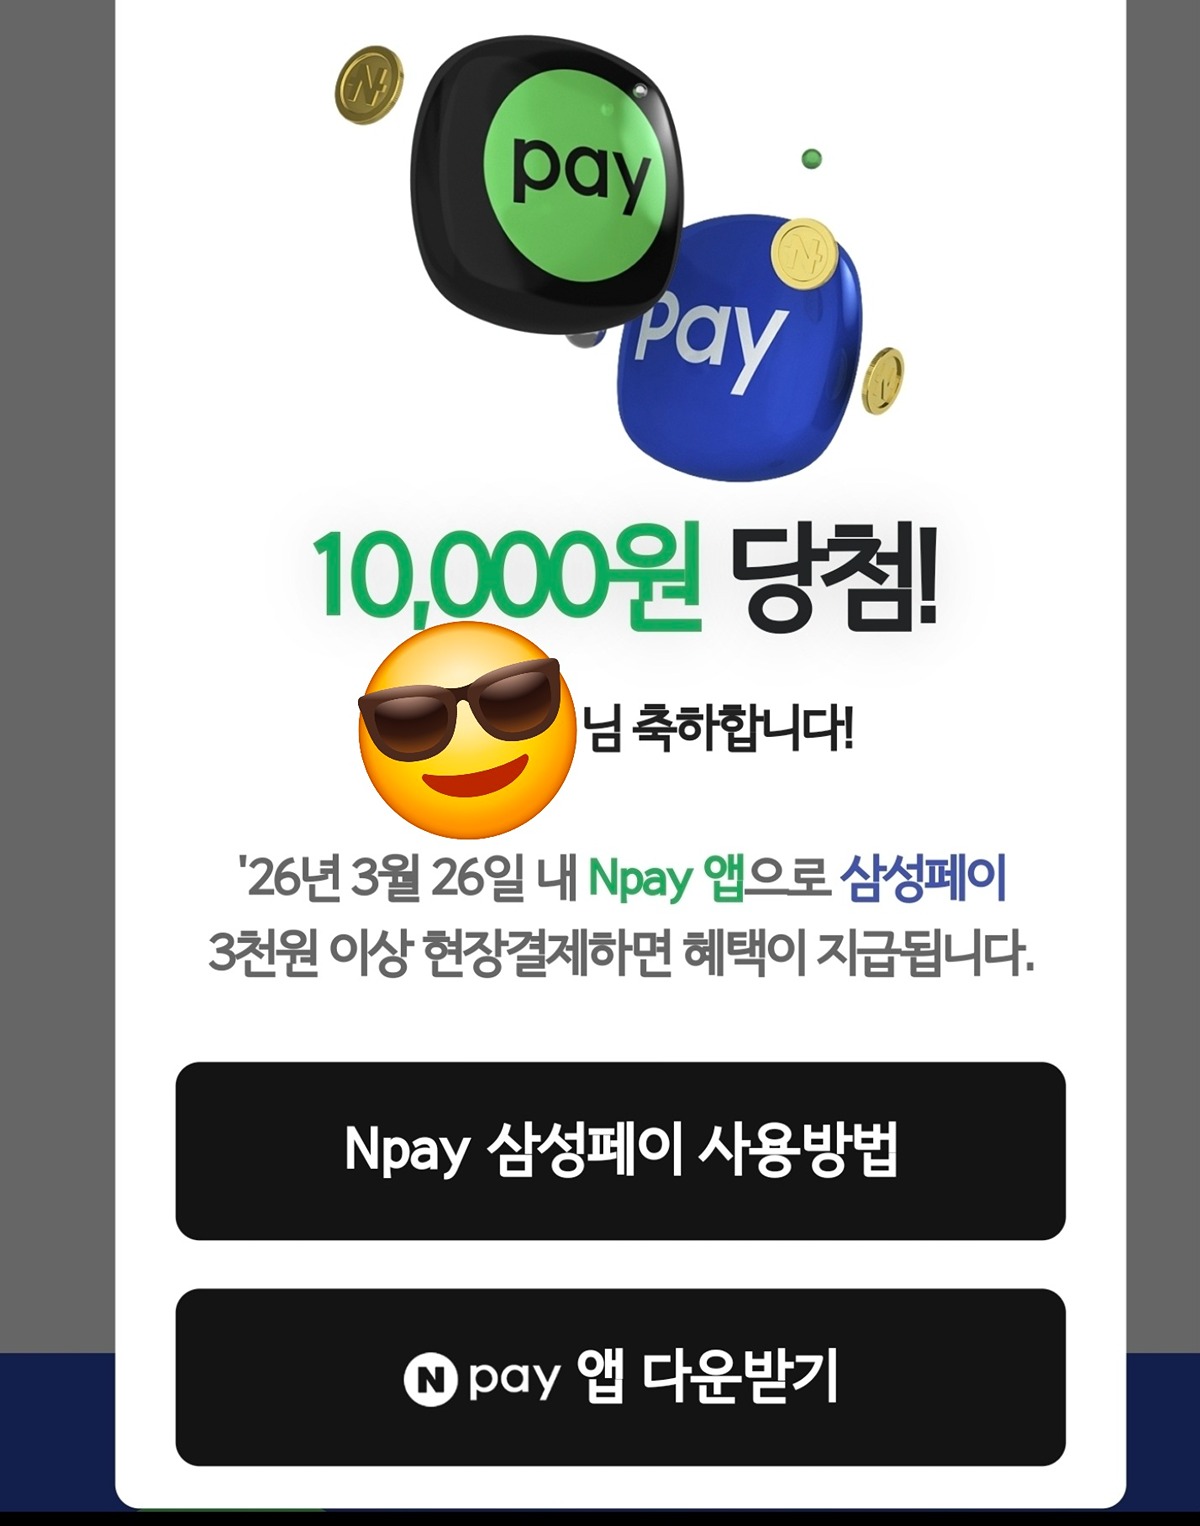Click the gold coin beside the green badge
Viewport: 1200px width, 1526px height.
(369, 85)
